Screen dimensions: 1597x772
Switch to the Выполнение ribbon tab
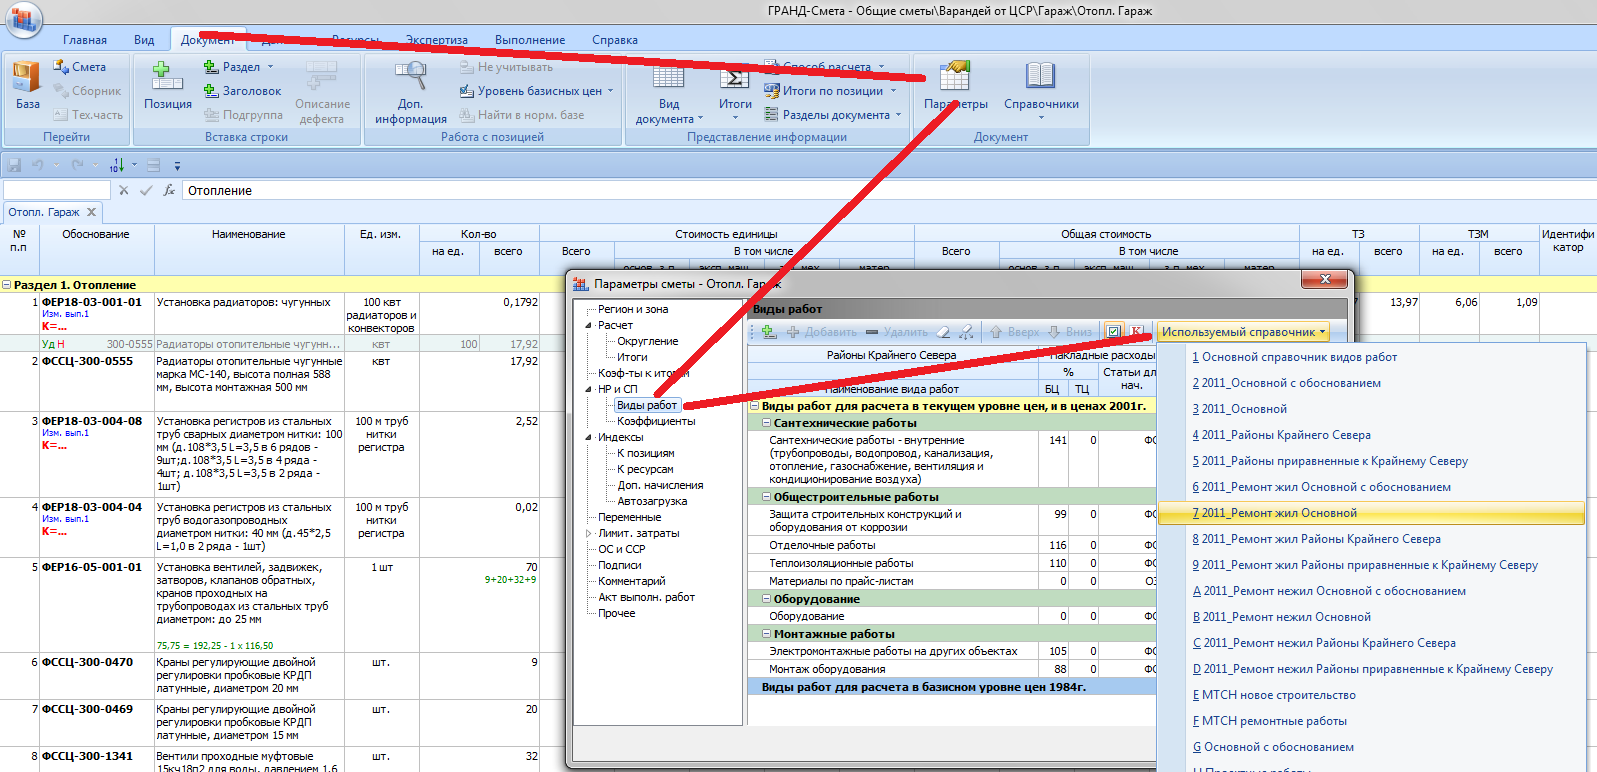[x=529, y=40]
